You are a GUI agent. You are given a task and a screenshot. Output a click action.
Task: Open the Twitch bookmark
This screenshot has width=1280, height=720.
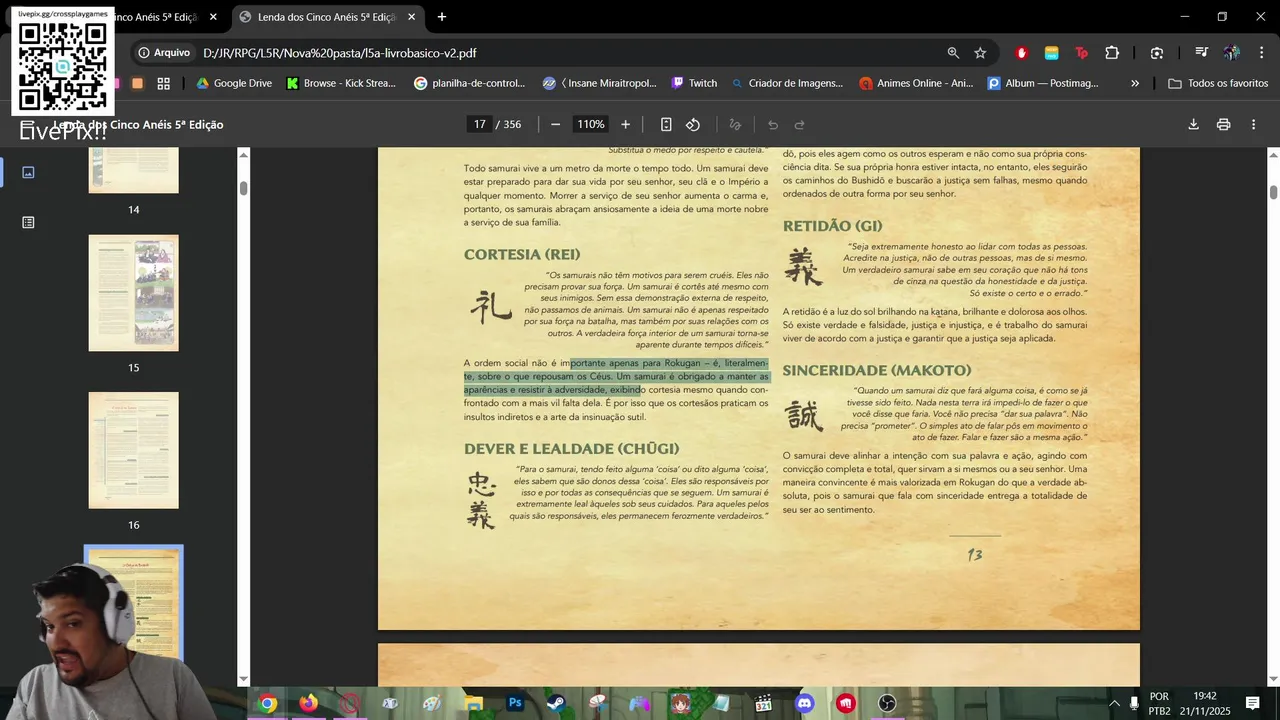pos(694,83)
